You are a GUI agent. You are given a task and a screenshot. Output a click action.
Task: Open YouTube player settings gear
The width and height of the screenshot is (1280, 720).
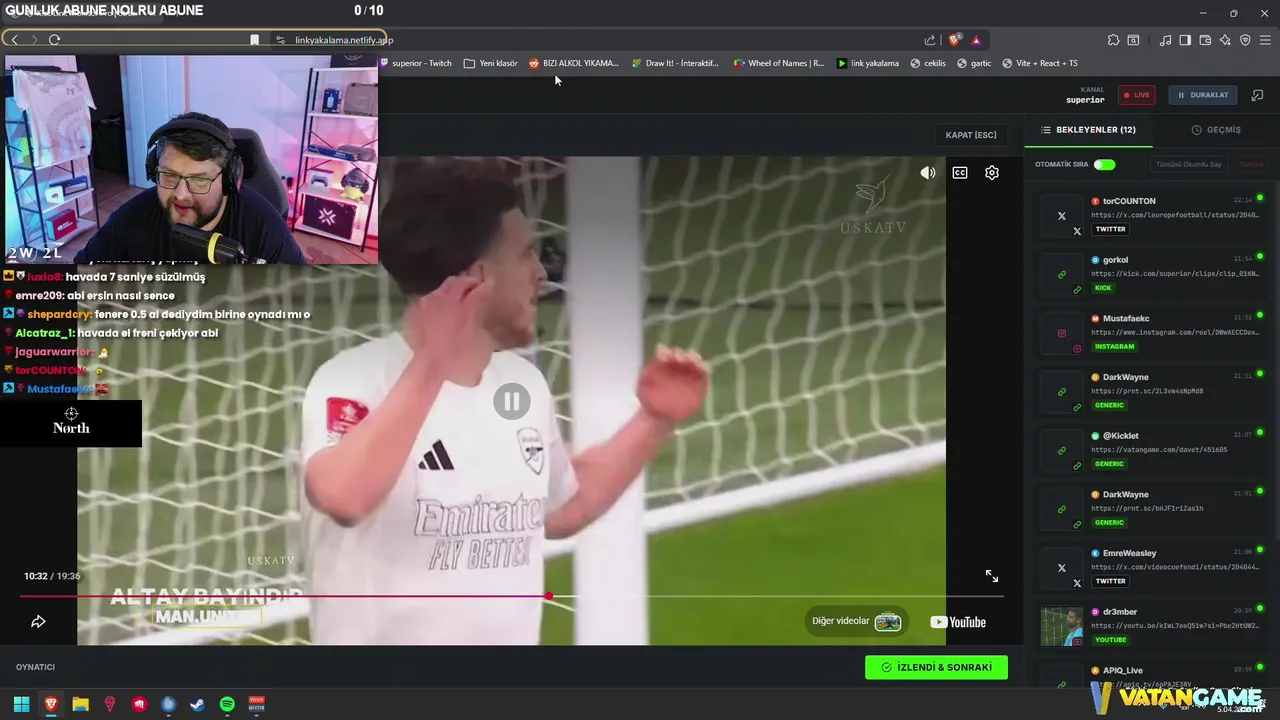point(992,173)
